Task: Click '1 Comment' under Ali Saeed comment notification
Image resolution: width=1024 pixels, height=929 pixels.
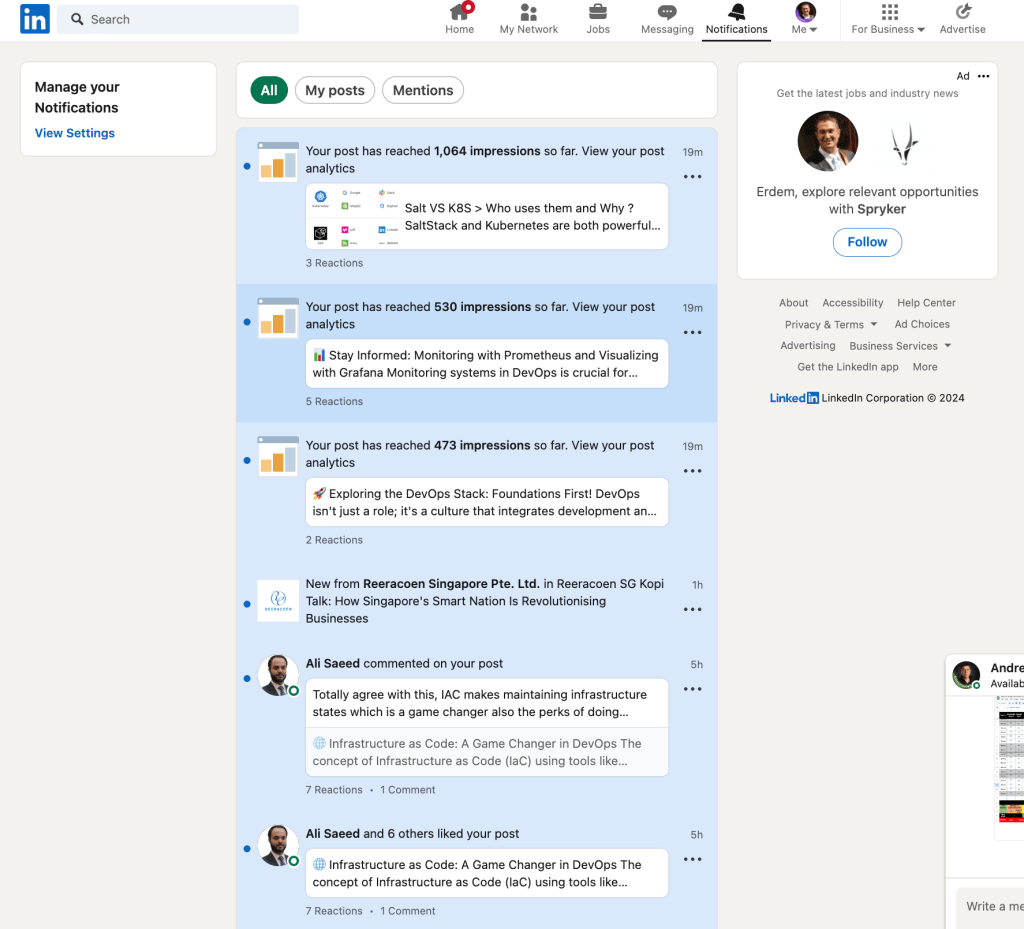Action: pos(408,790)
